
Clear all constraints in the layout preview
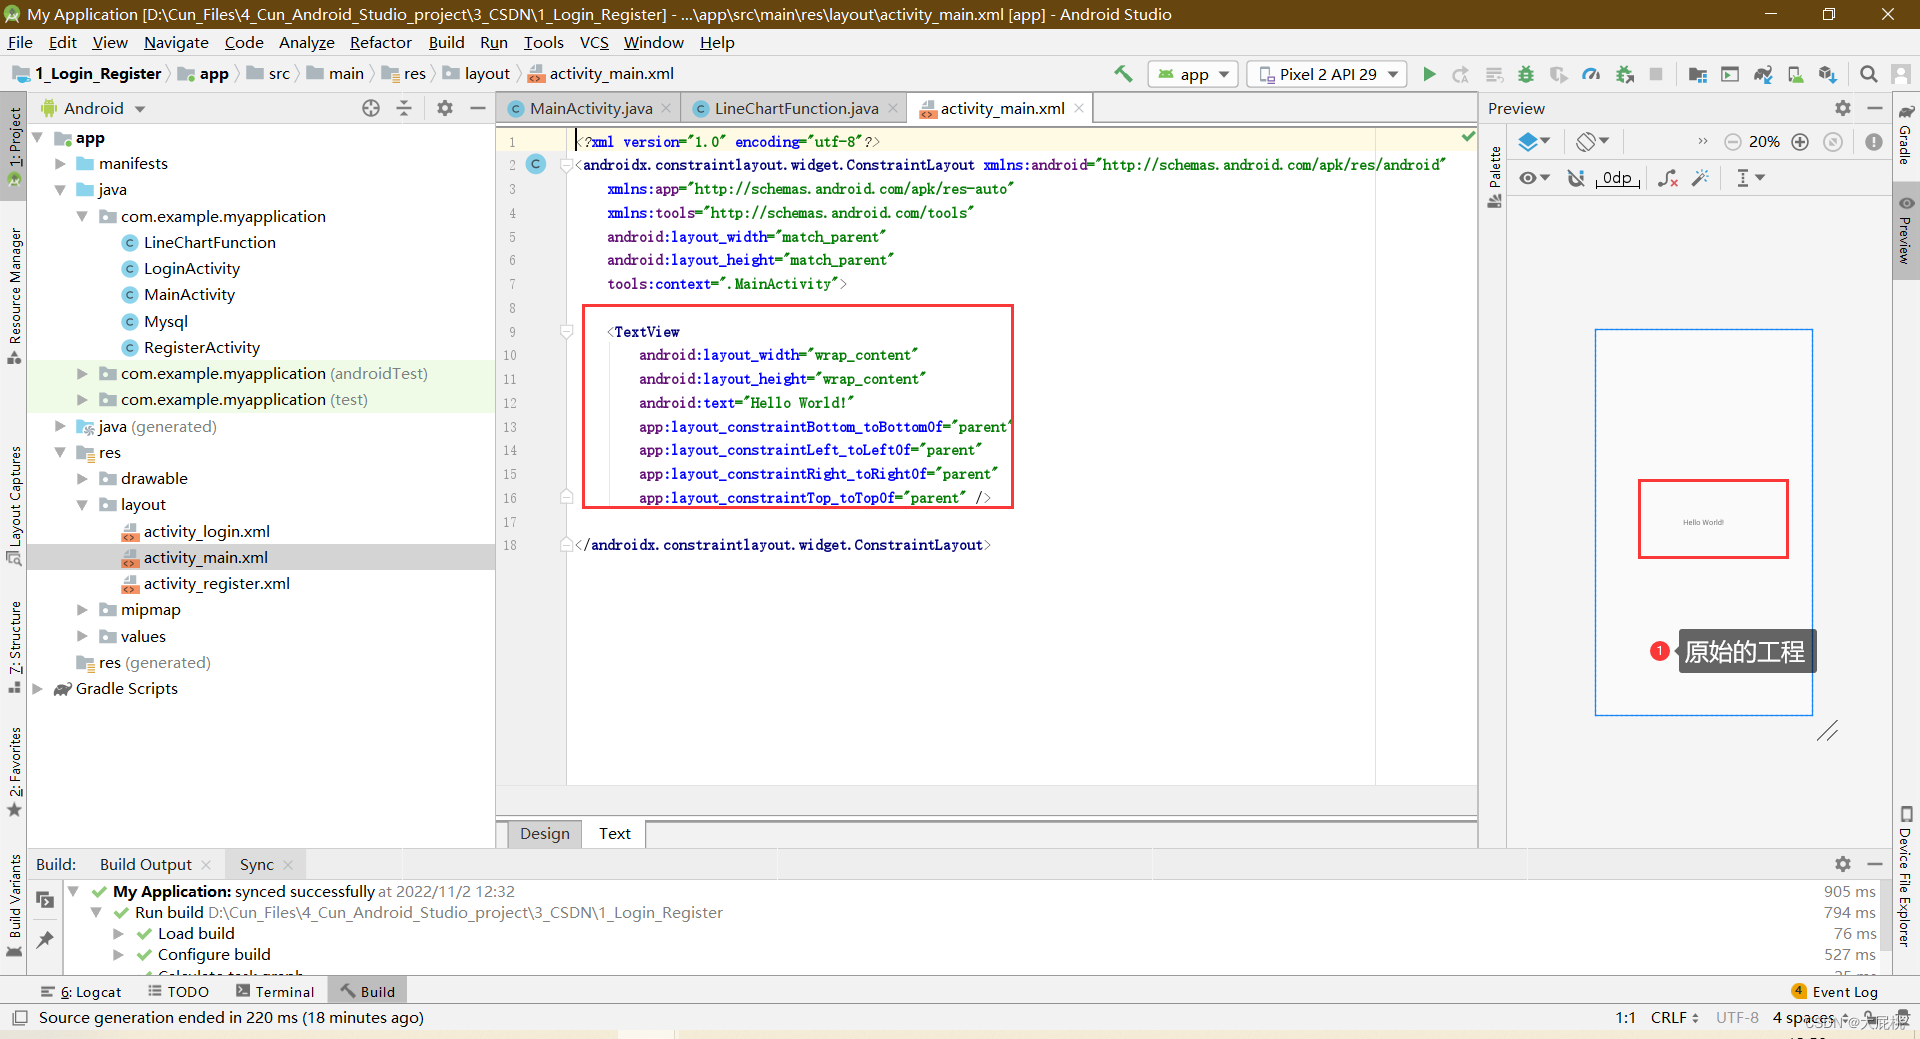point(1666,178)
